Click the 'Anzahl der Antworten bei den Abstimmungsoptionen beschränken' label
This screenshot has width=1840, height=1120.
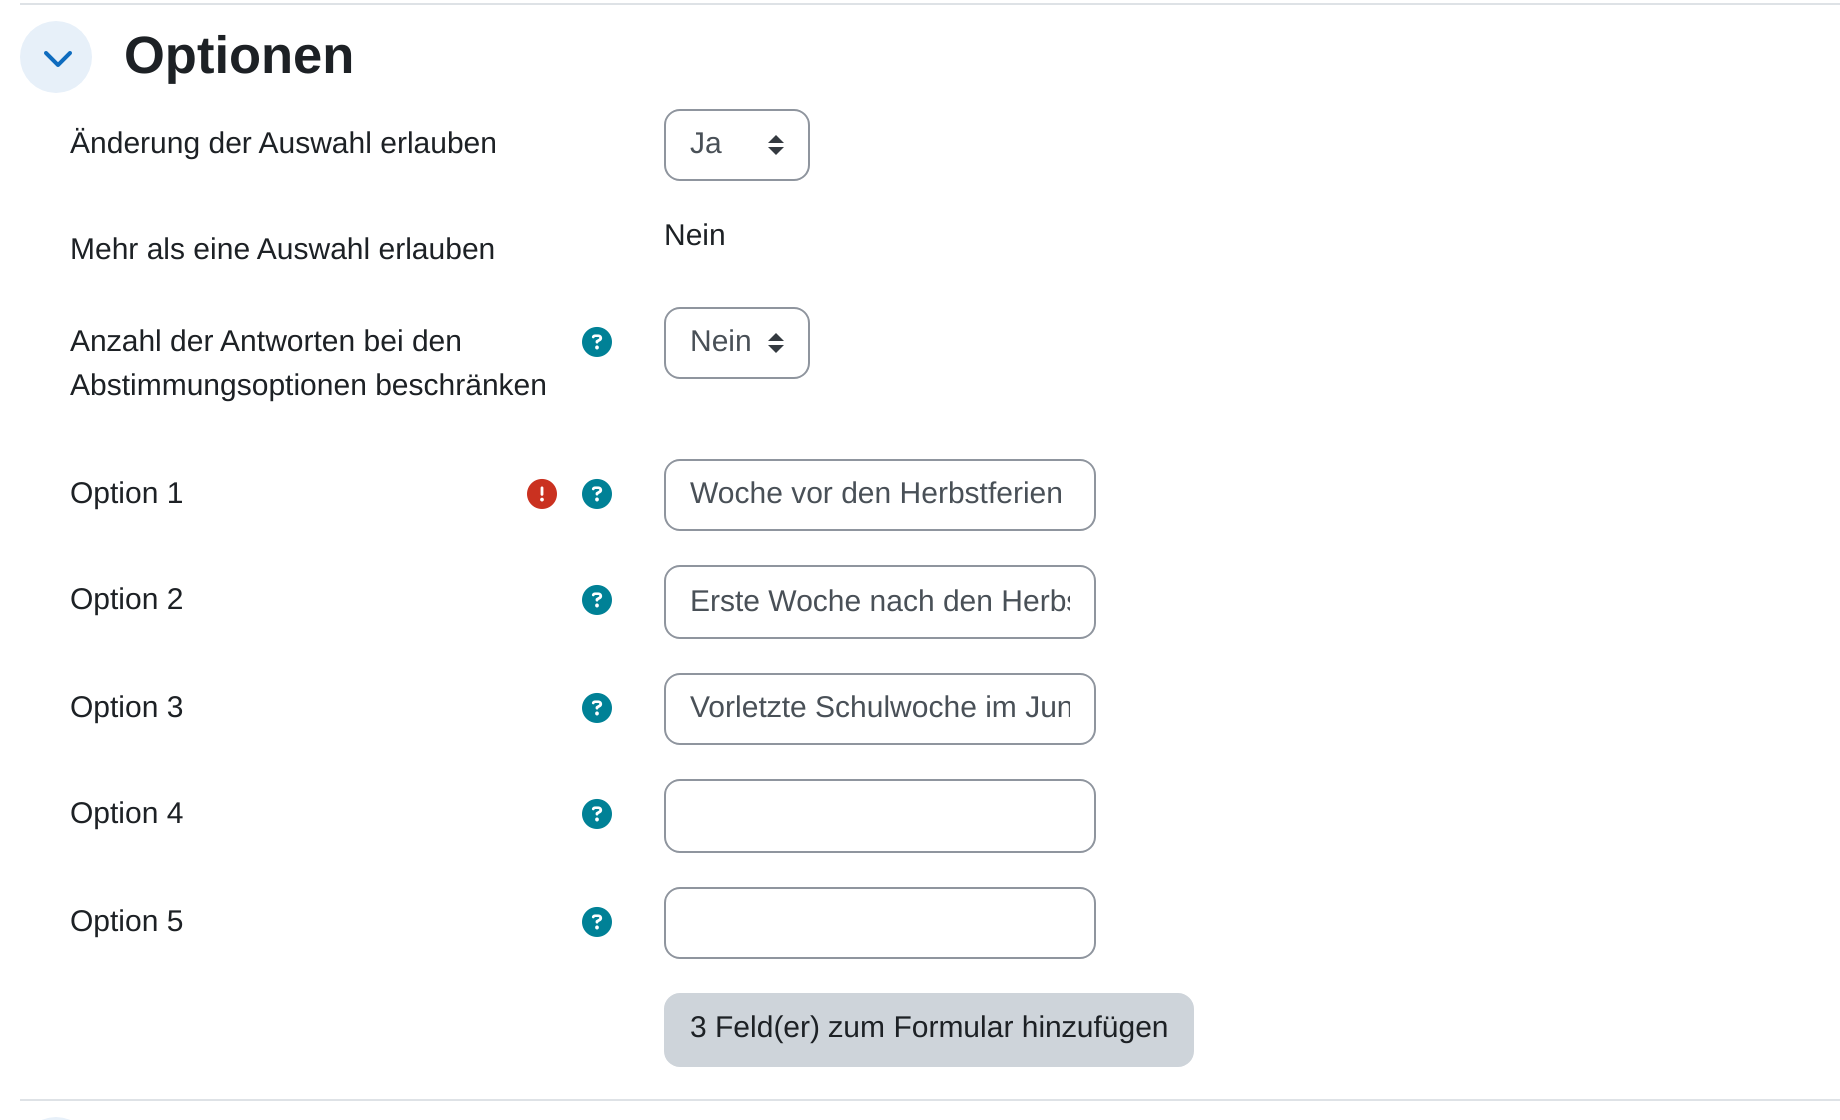[x=308, y=363]
